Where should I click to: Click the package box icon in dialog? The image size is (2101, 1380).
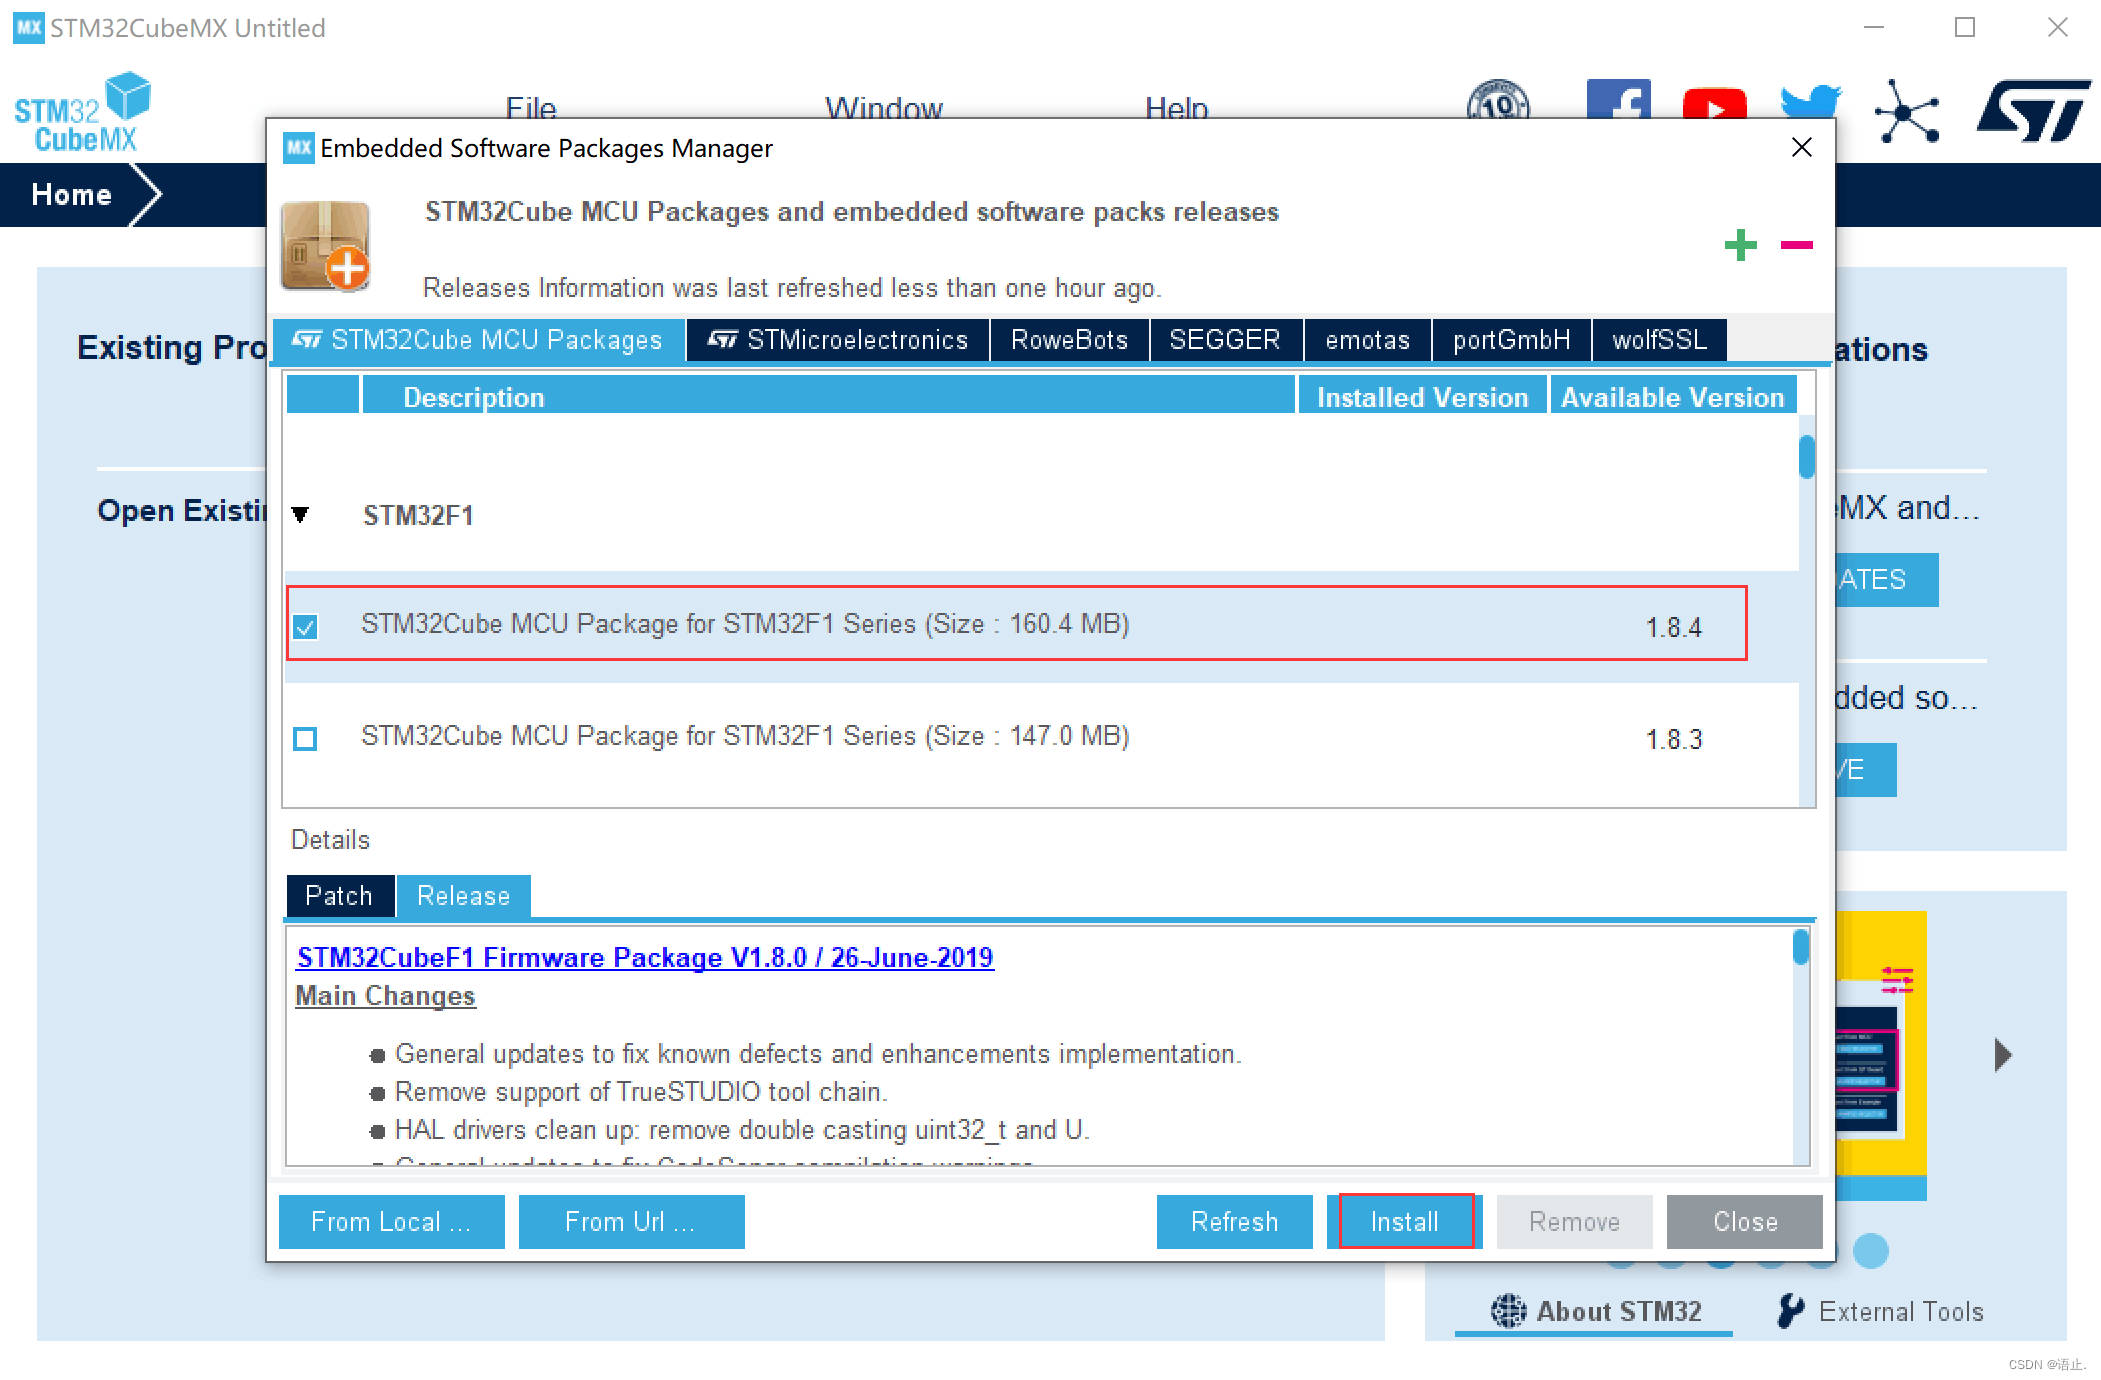pos(326,246)
